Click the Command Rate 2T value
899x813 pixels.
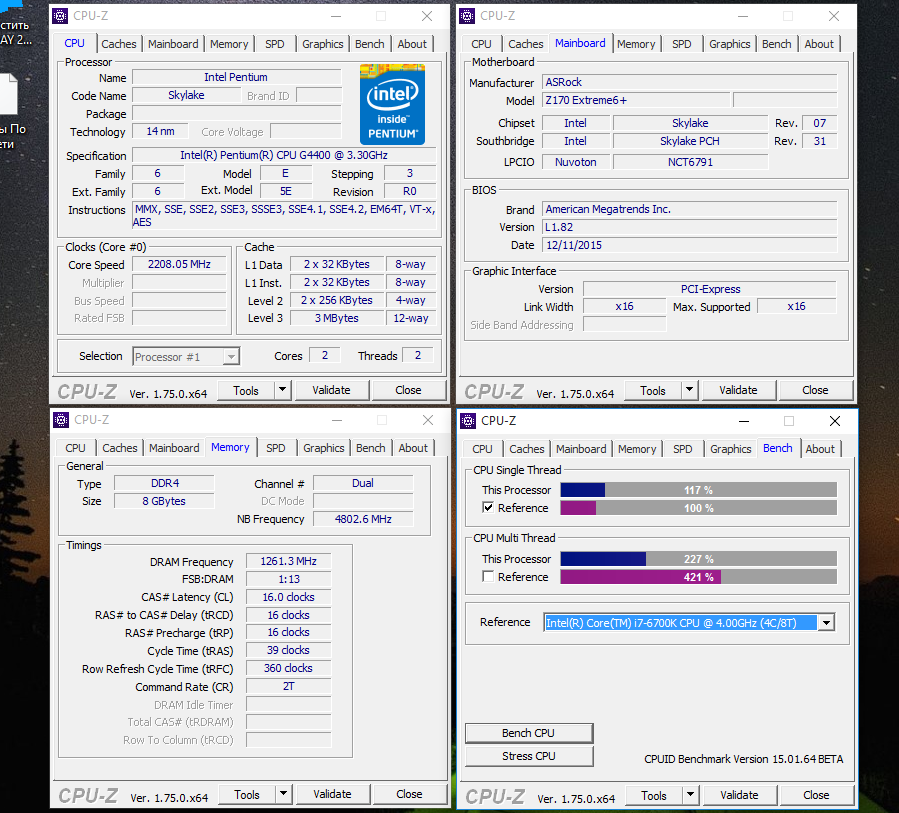pos(288,686)
